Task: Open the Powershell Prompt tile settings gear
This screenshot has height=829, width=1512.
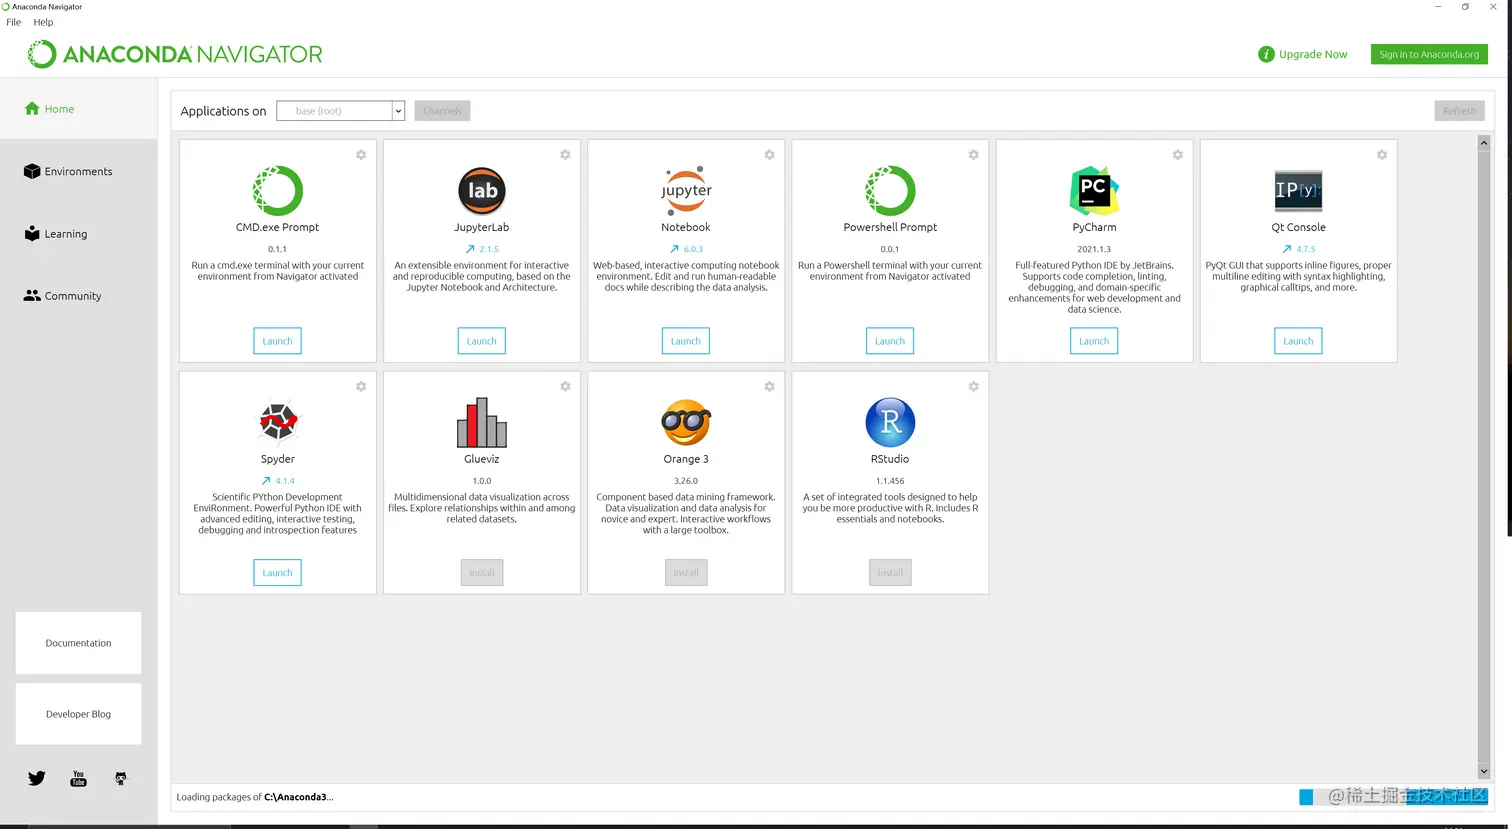Action: pyautogui.click(x=973, y=155)
